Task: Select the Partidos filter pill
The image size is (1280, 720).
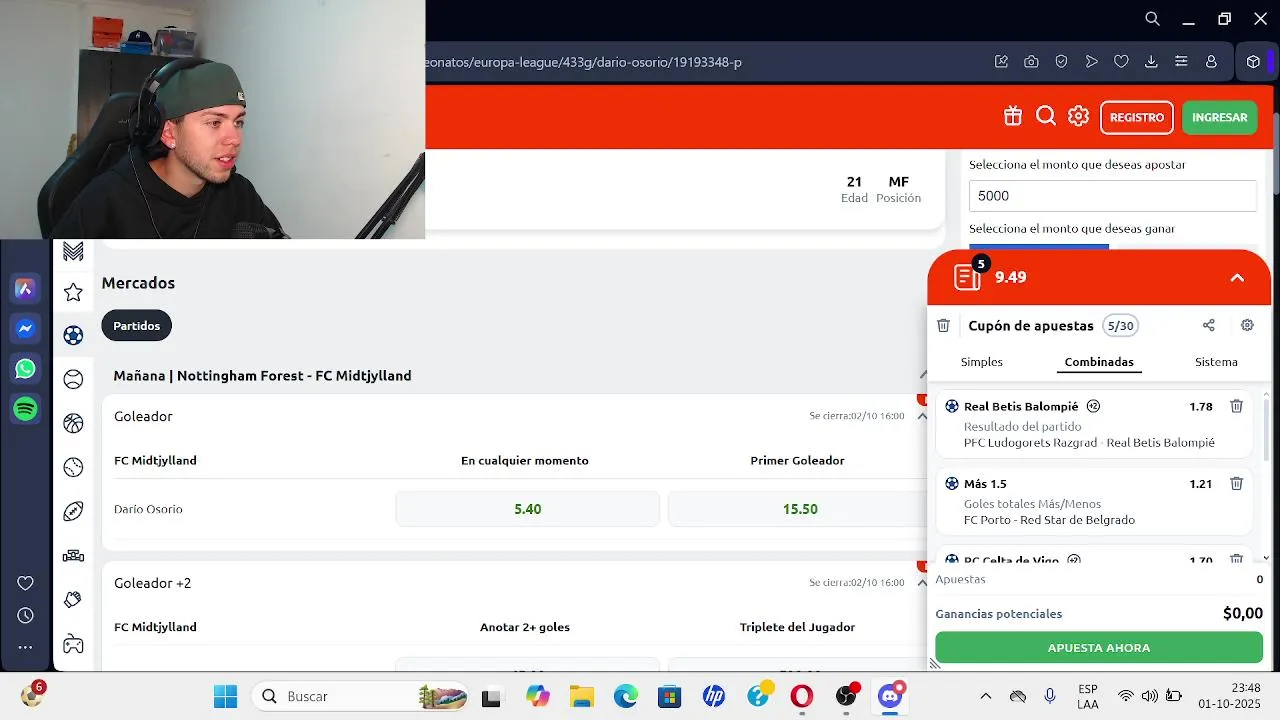Action: click(137, 326)
